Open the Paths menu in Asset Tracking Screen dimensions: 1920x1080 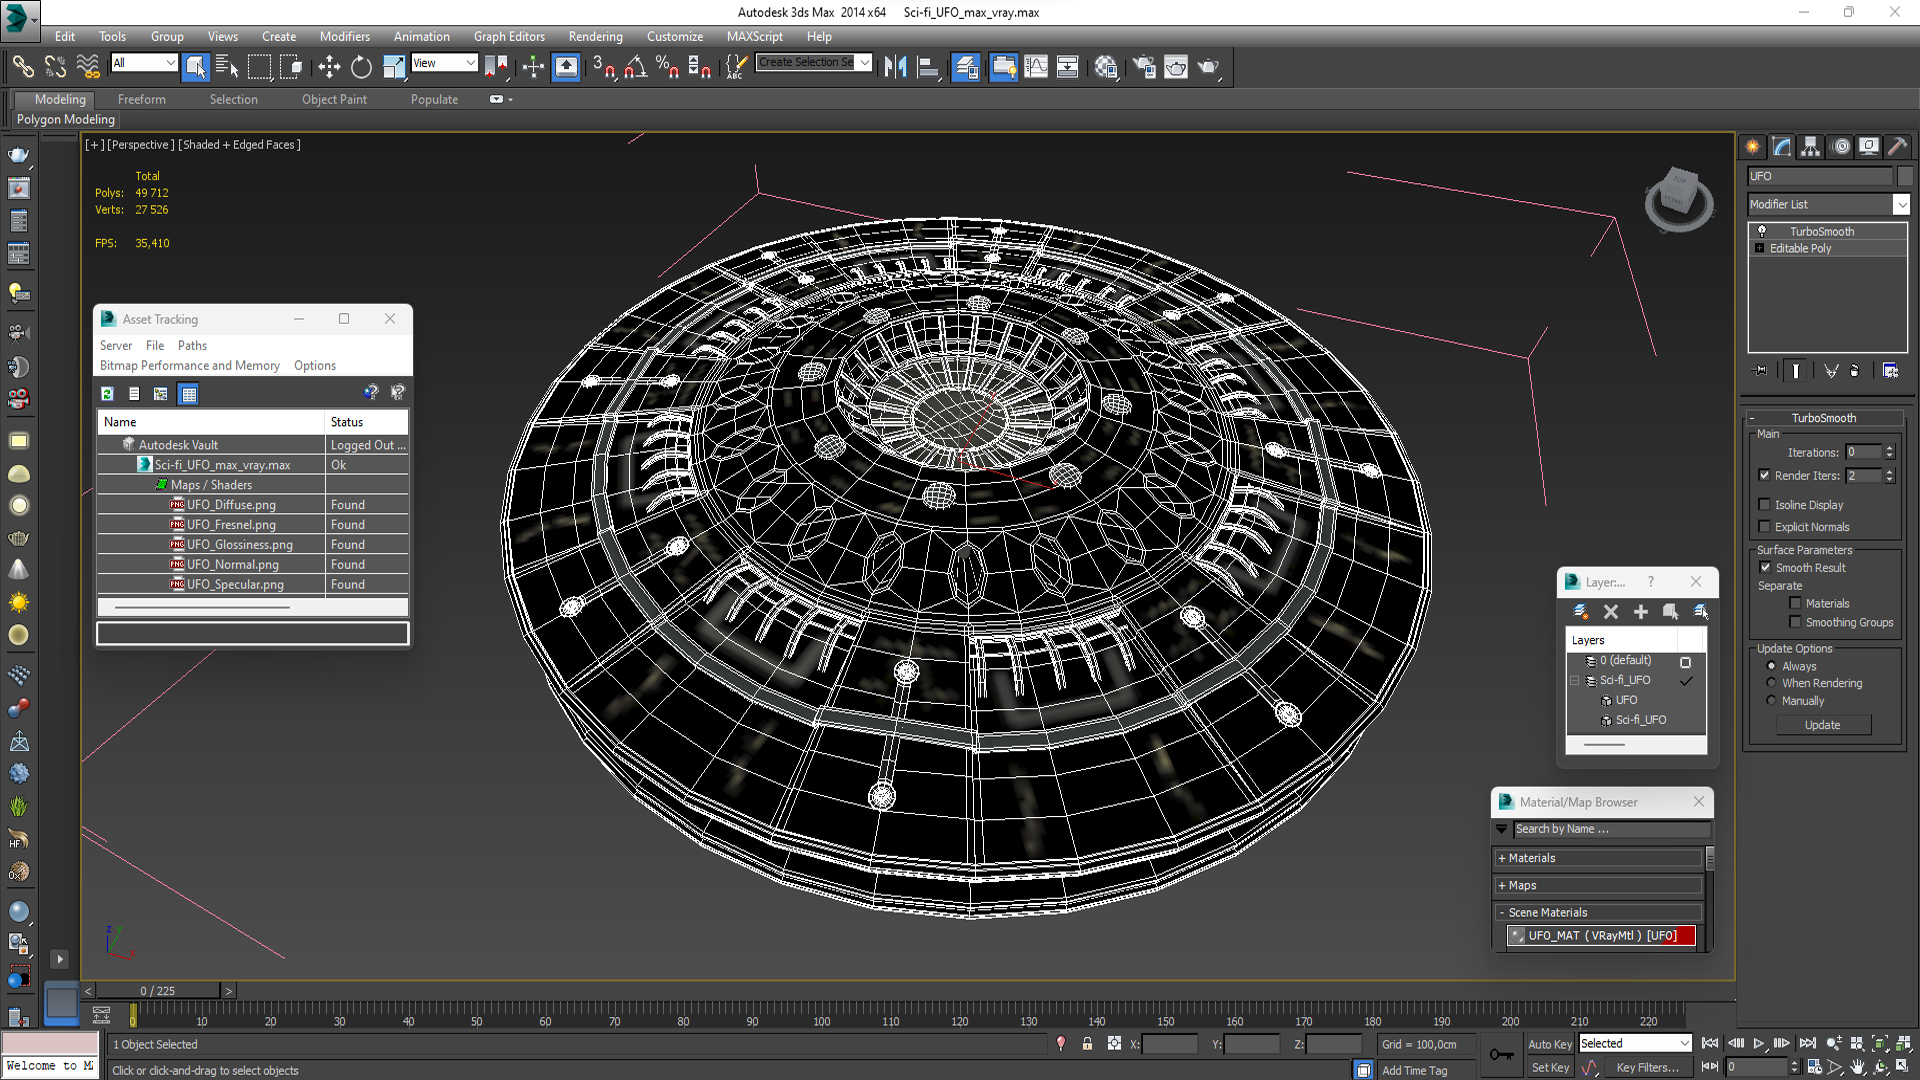tap(192, 345)
